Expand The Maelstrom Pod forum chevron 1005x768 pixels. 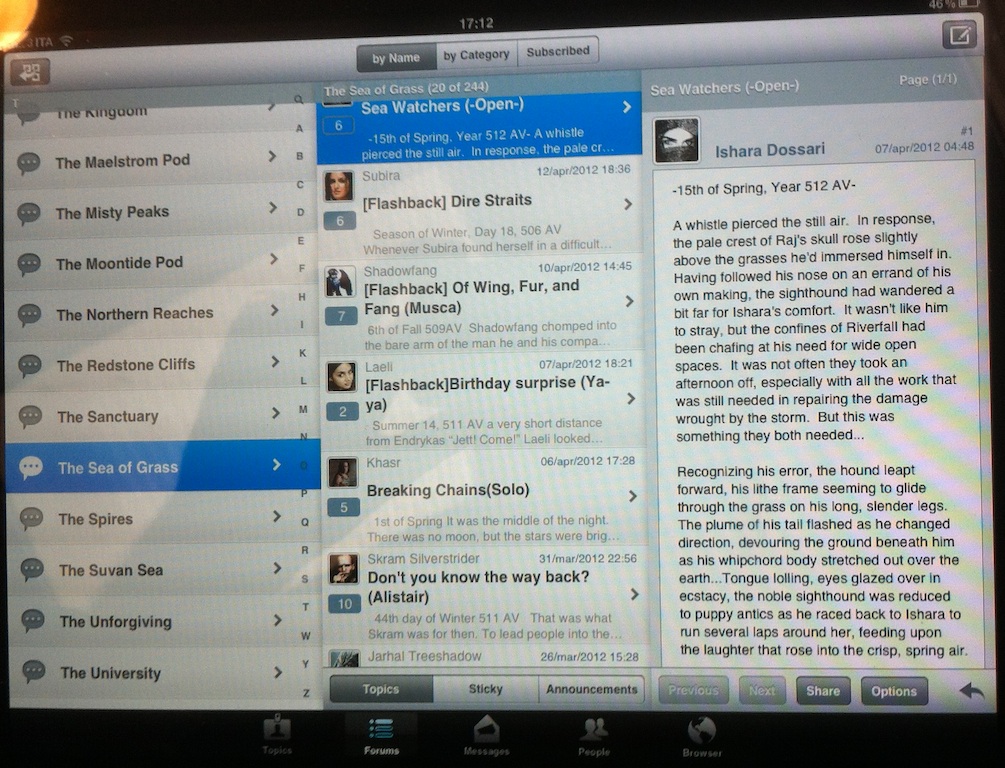(x=272, y=157)
